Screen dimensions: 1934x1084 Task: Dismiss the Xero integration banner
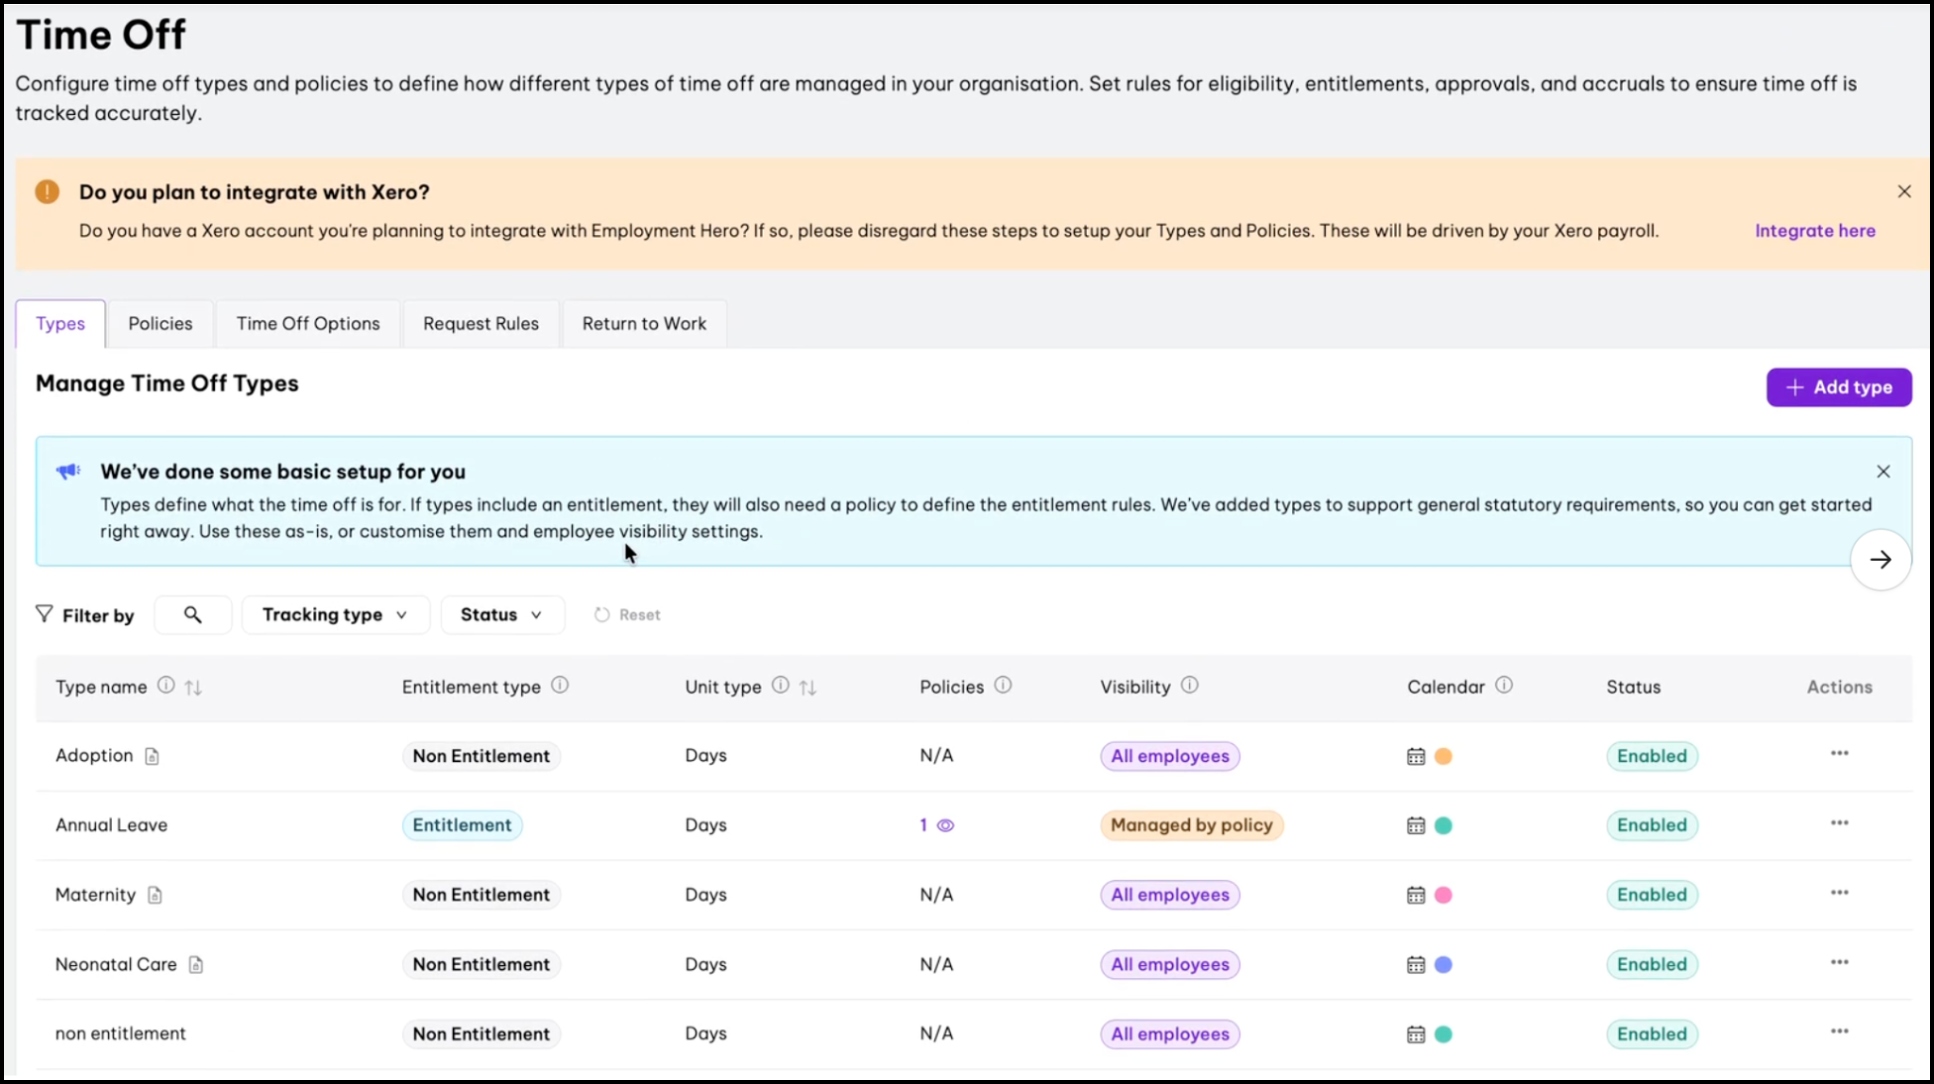pyautogui.click(x=1904, y=192)
